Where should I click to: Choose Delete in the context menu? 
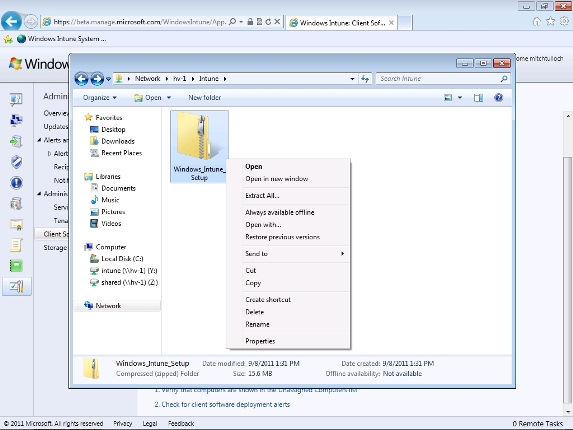coord(255,312)
